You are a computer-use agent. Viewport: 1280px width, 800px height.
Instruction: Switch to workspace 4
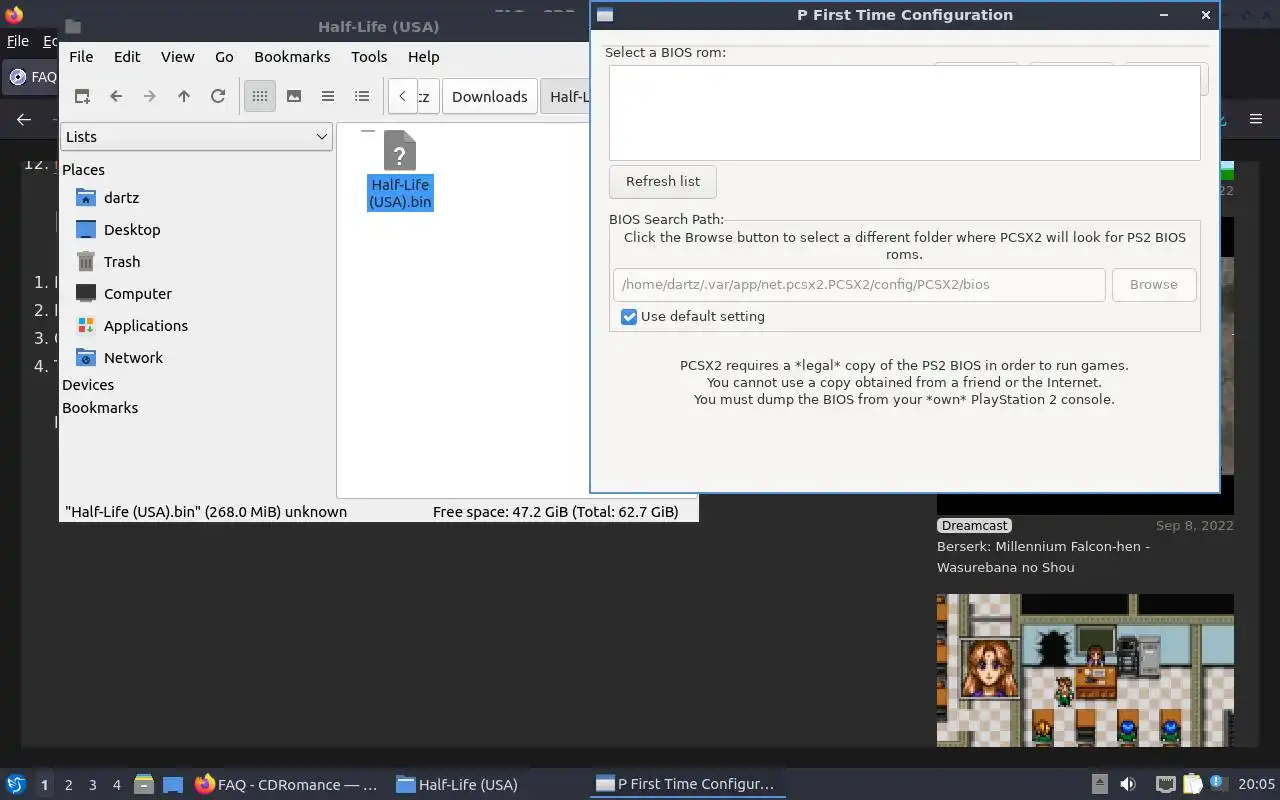[x=116, y=785]
